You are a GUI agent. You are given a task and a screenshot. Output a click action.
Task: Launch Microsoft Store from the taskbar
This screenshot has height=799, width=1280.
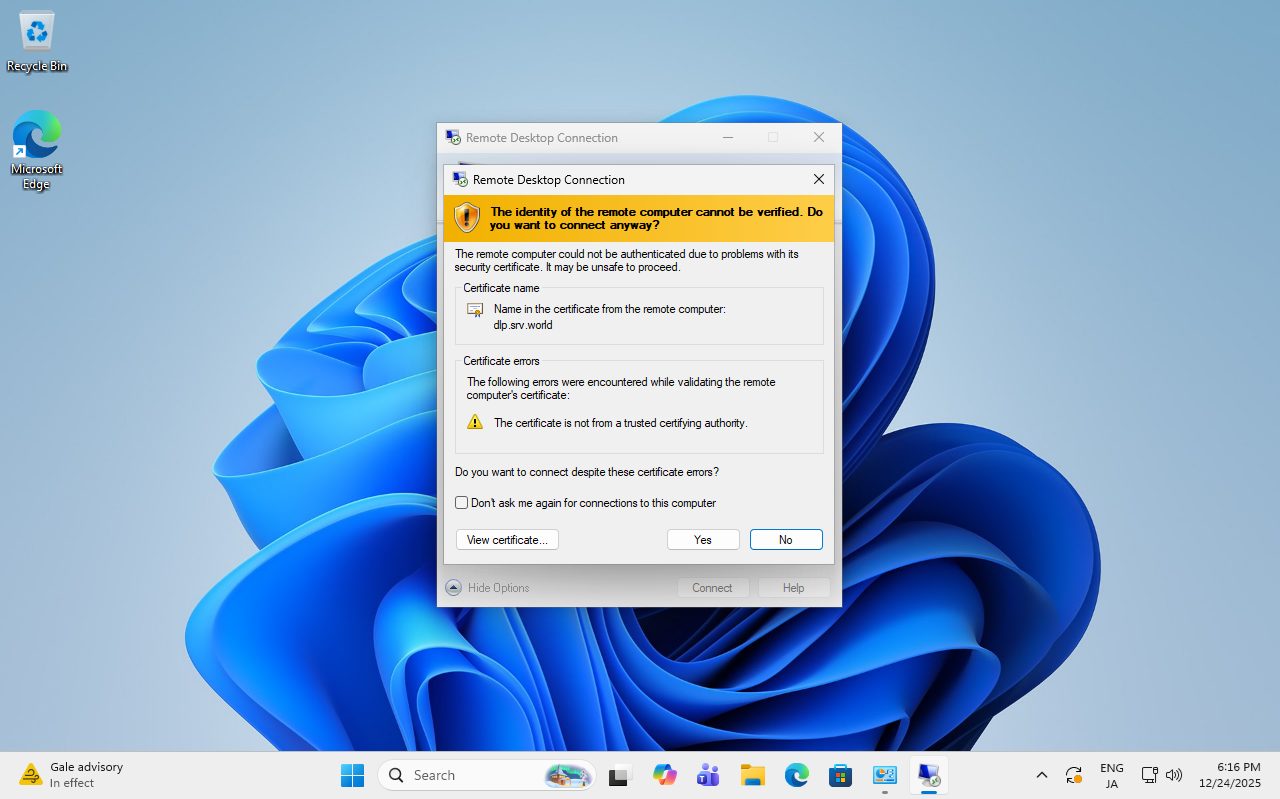[x=840, y=775]
